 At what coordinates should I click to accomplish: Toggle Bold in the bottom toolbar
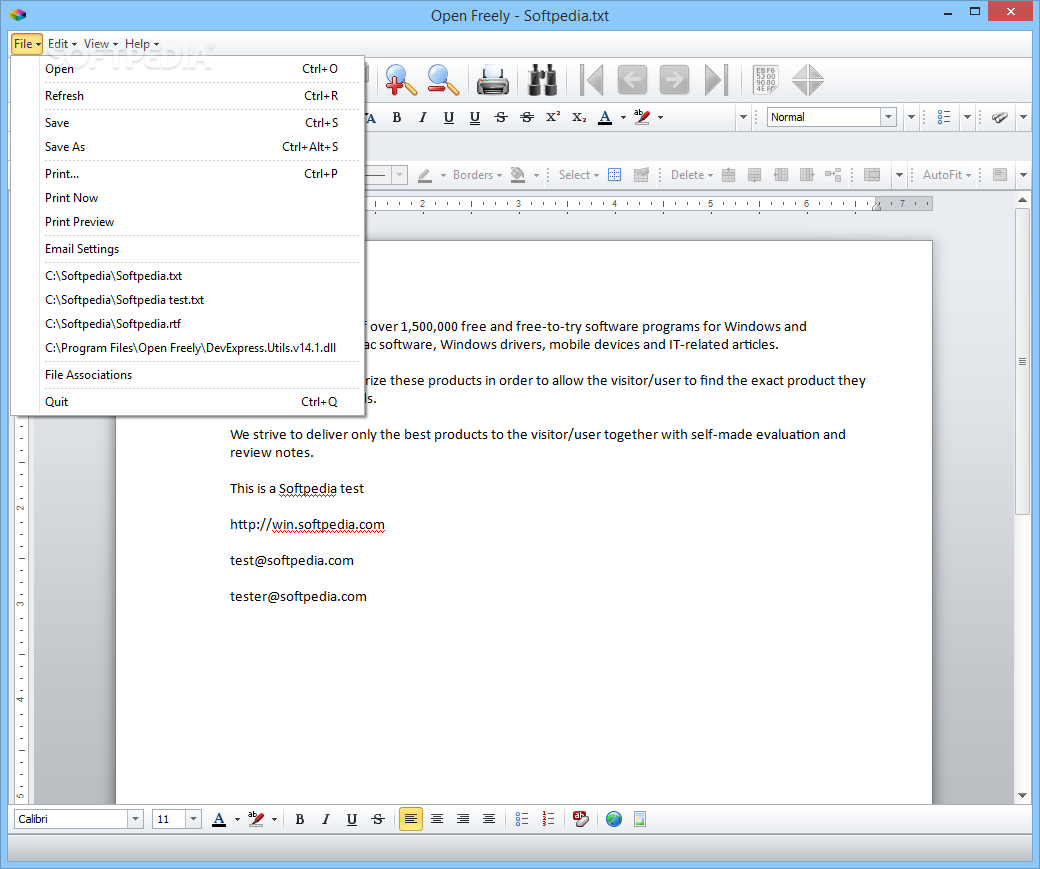[300, 819]
